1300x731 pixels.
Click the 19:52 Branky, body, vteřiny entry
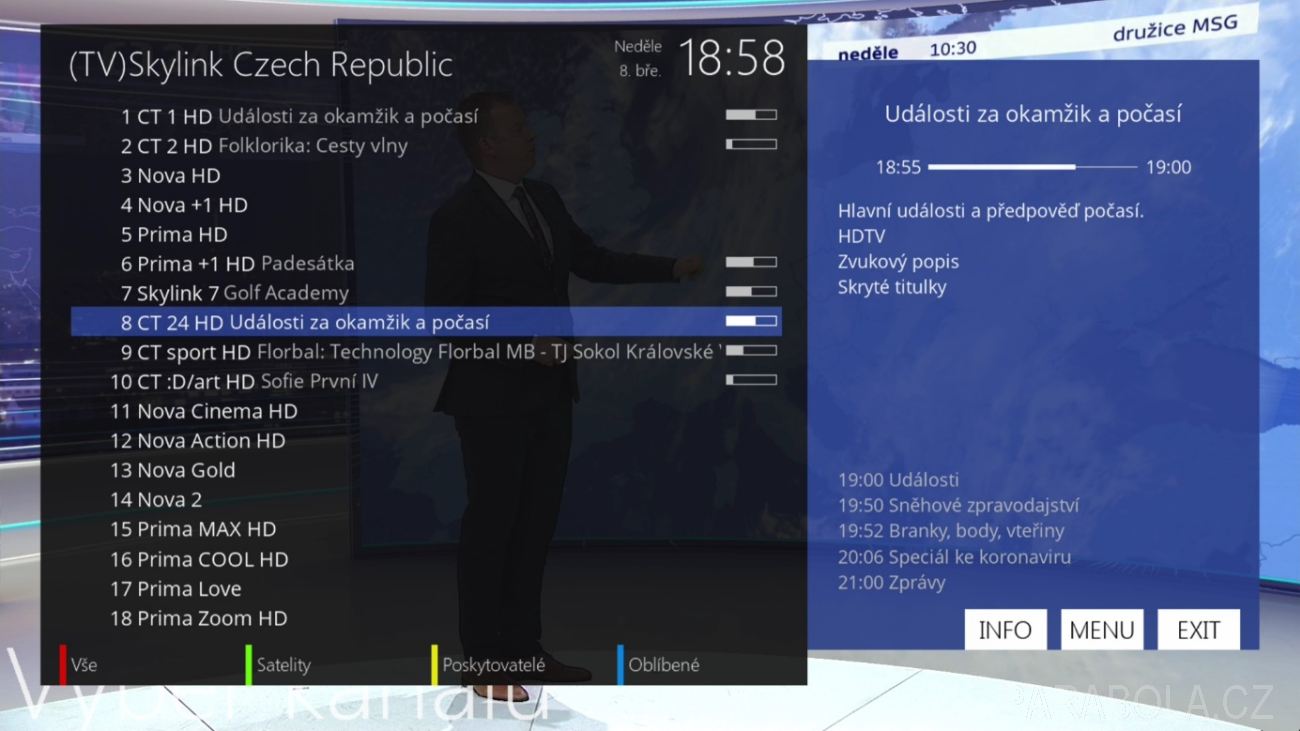point(951,531)
